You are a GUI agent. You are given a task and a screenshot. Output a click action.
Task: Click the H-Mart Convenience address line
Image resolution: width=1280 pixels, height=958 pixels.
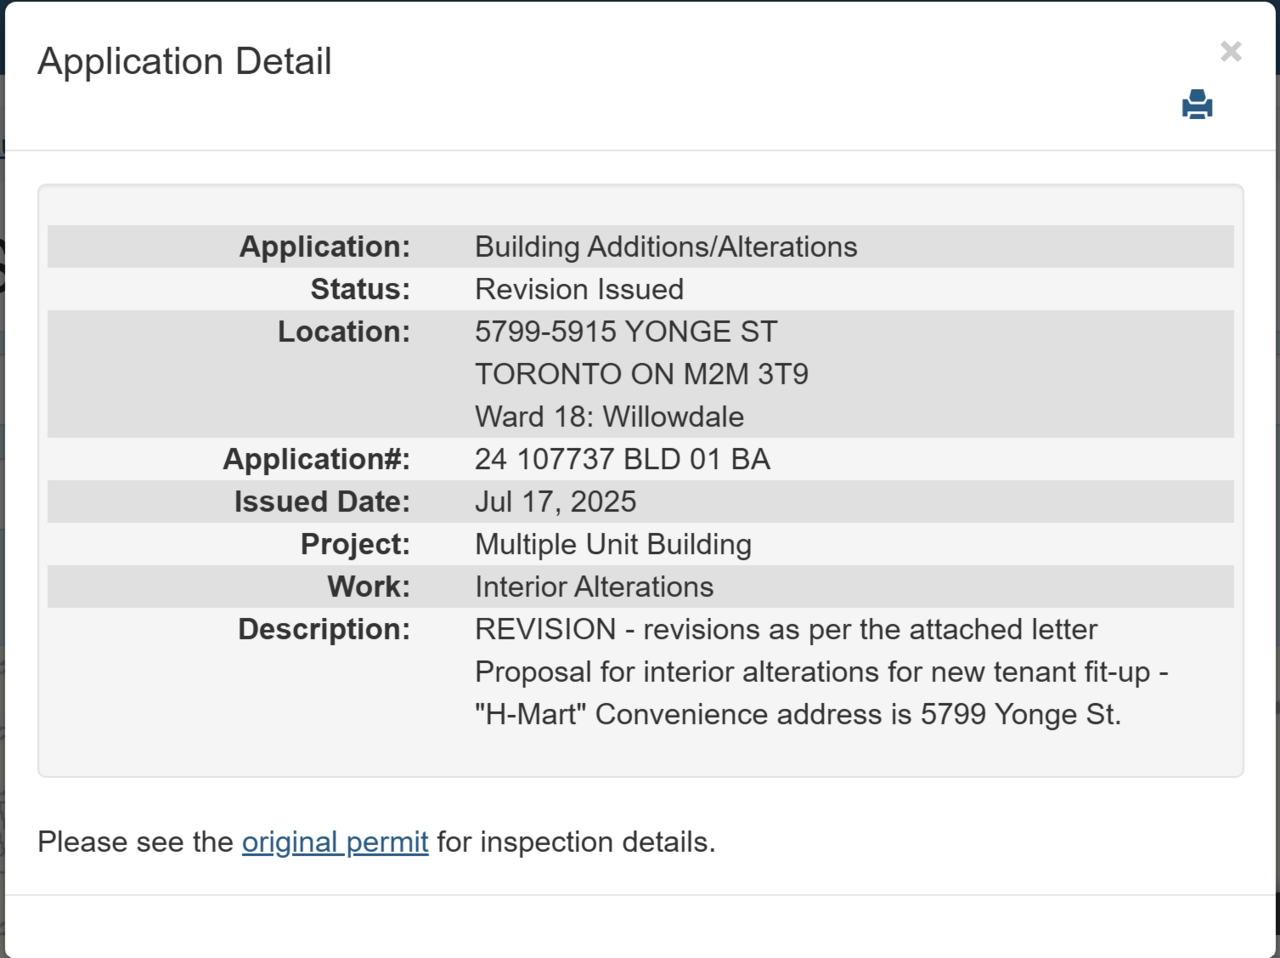[798, 714]
